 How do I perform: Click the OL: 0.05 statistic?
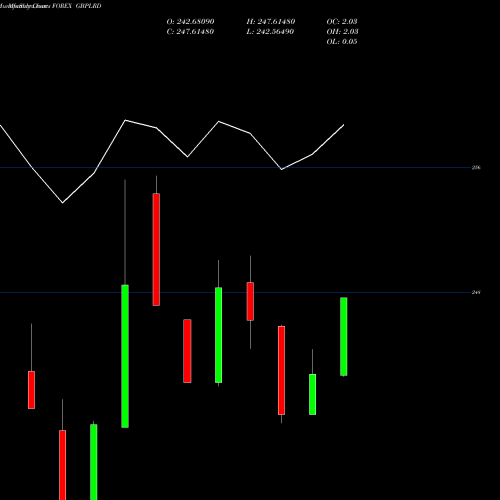point(342,42)
